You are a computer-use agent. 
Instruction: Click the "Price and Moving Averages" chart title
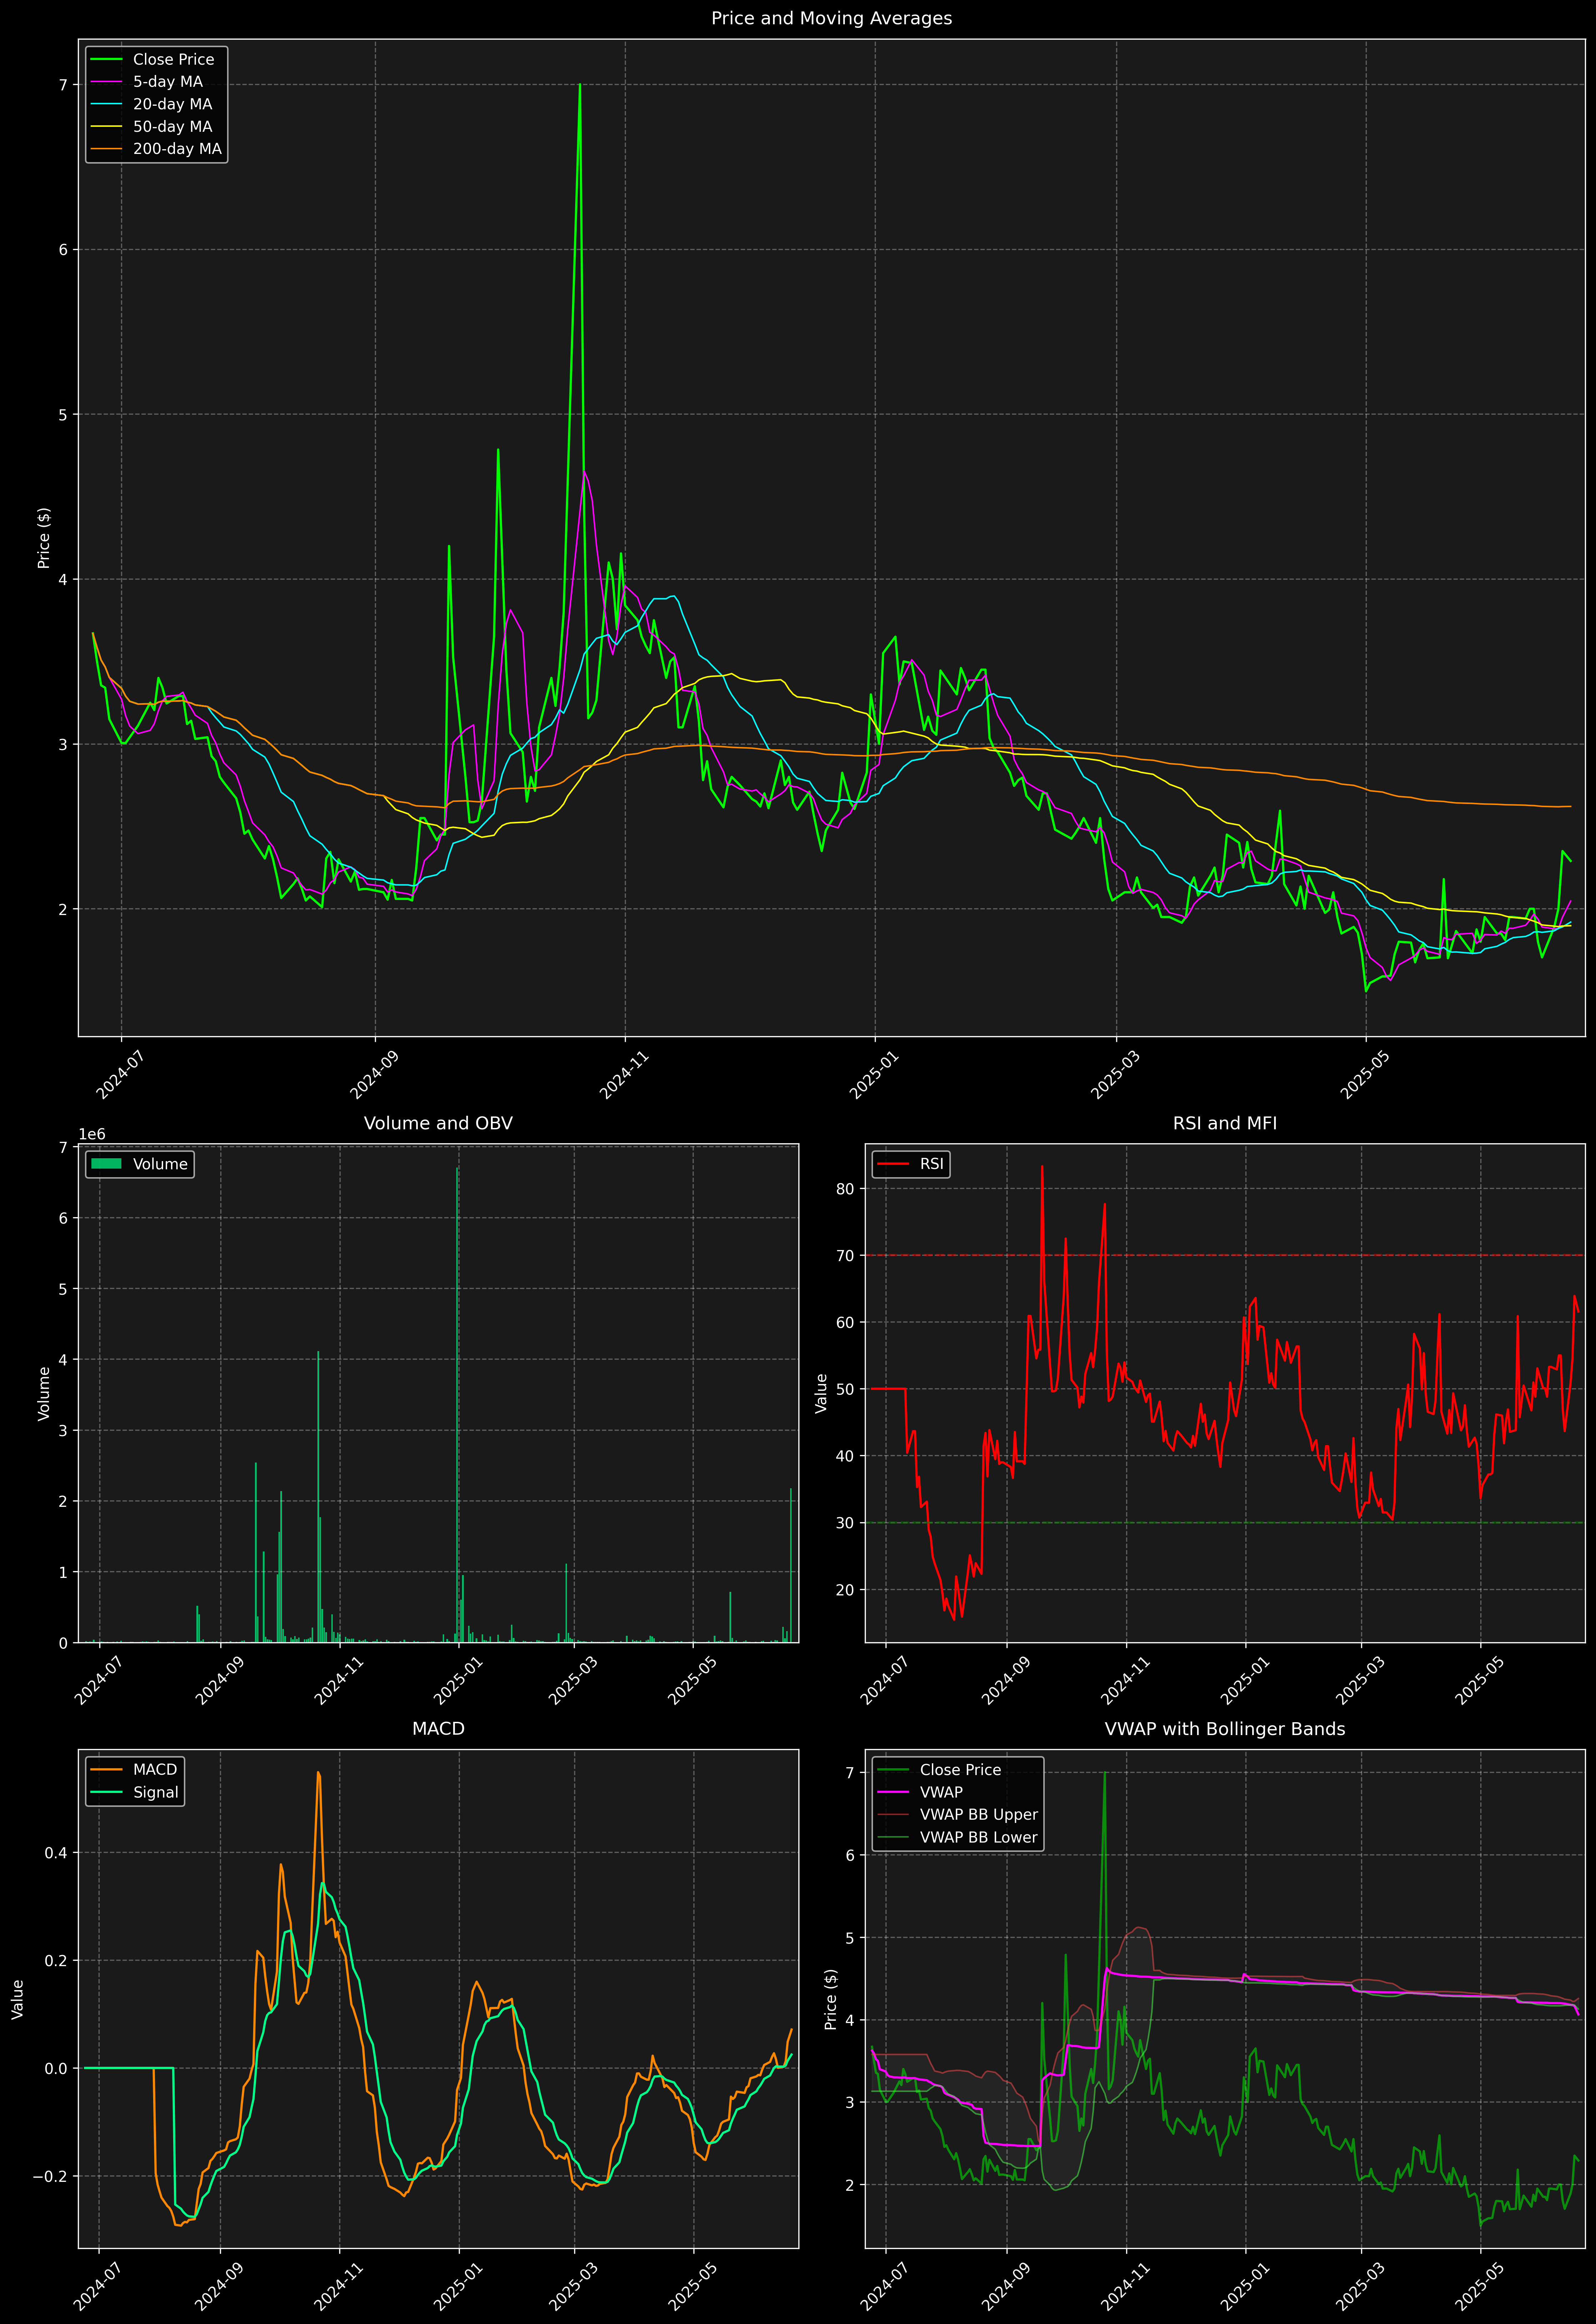pyautogui.click(x=831, y=18)
